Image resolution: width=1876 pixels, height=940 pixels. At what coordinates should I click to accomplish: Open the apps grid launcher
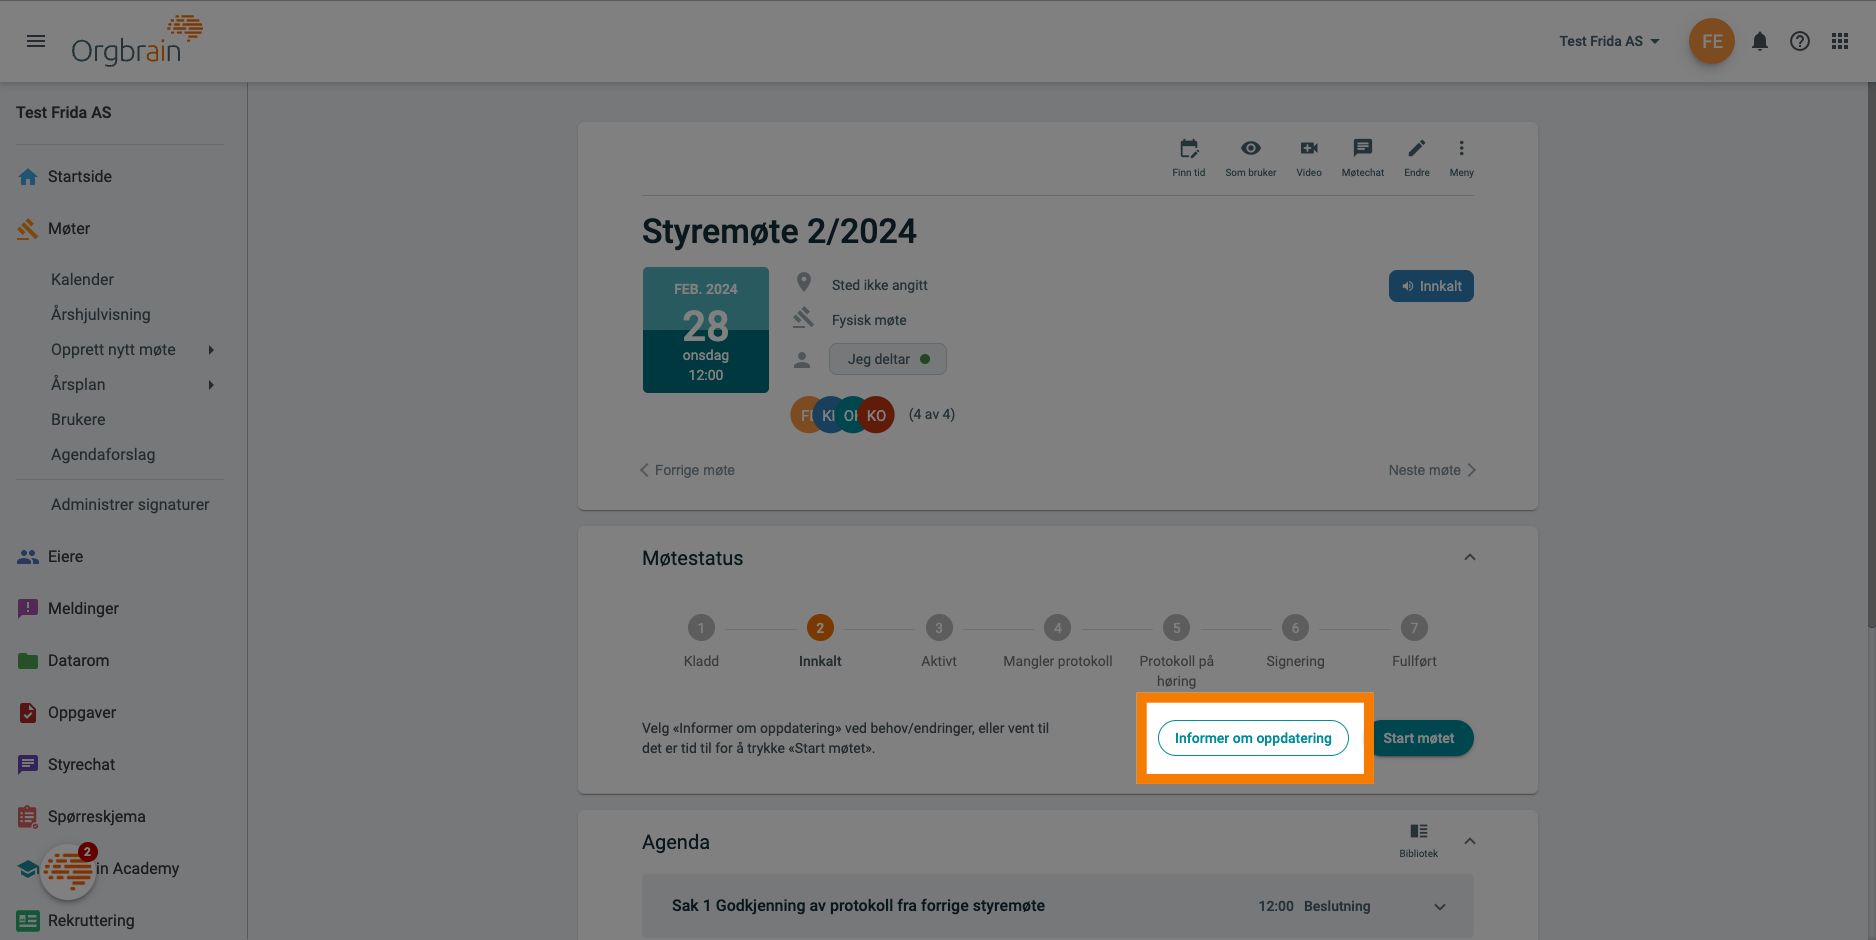pos(1840,41)
